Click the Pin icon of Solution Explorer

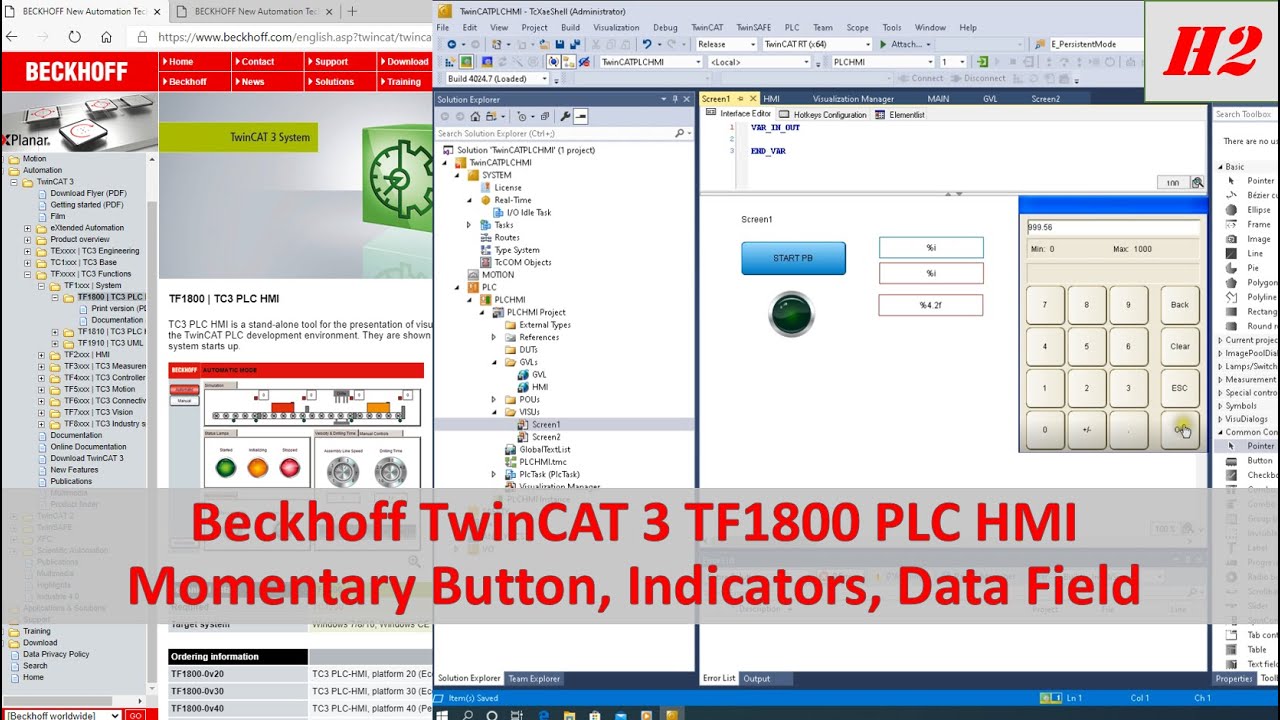point(675,99)
